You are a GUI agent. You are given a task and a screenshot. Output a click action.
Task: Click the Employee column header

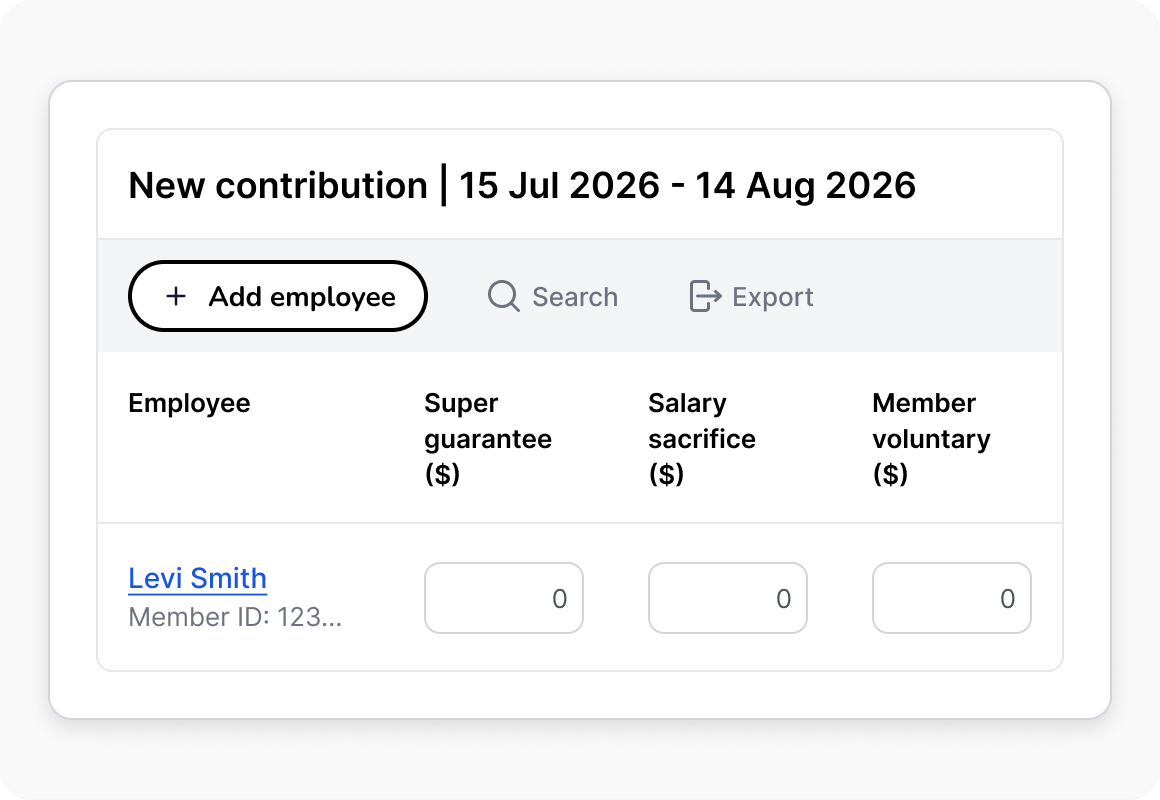click(x=189, y=403)
